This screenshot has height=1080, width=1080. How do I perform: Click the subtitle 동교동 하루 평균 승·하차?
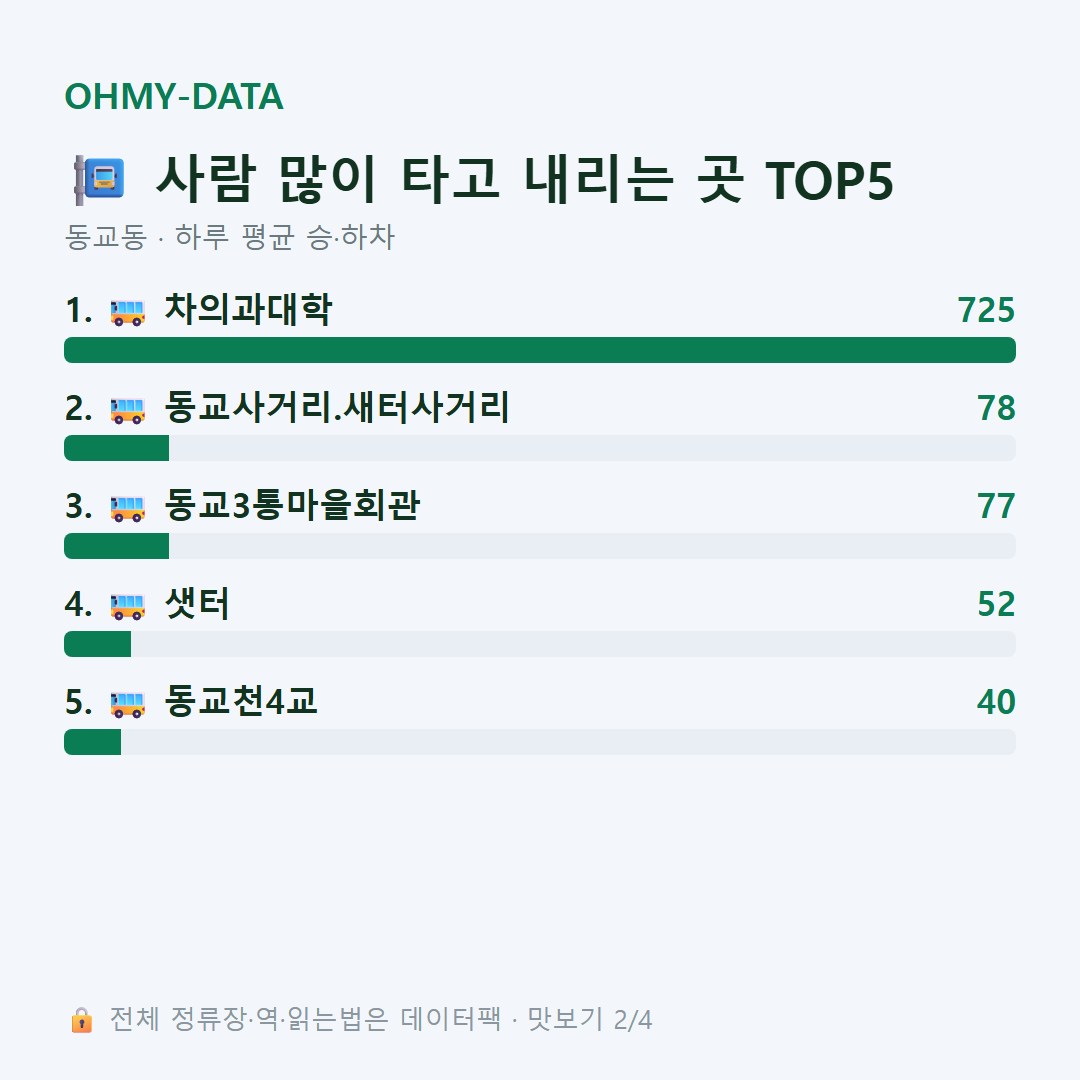point(229,237)
